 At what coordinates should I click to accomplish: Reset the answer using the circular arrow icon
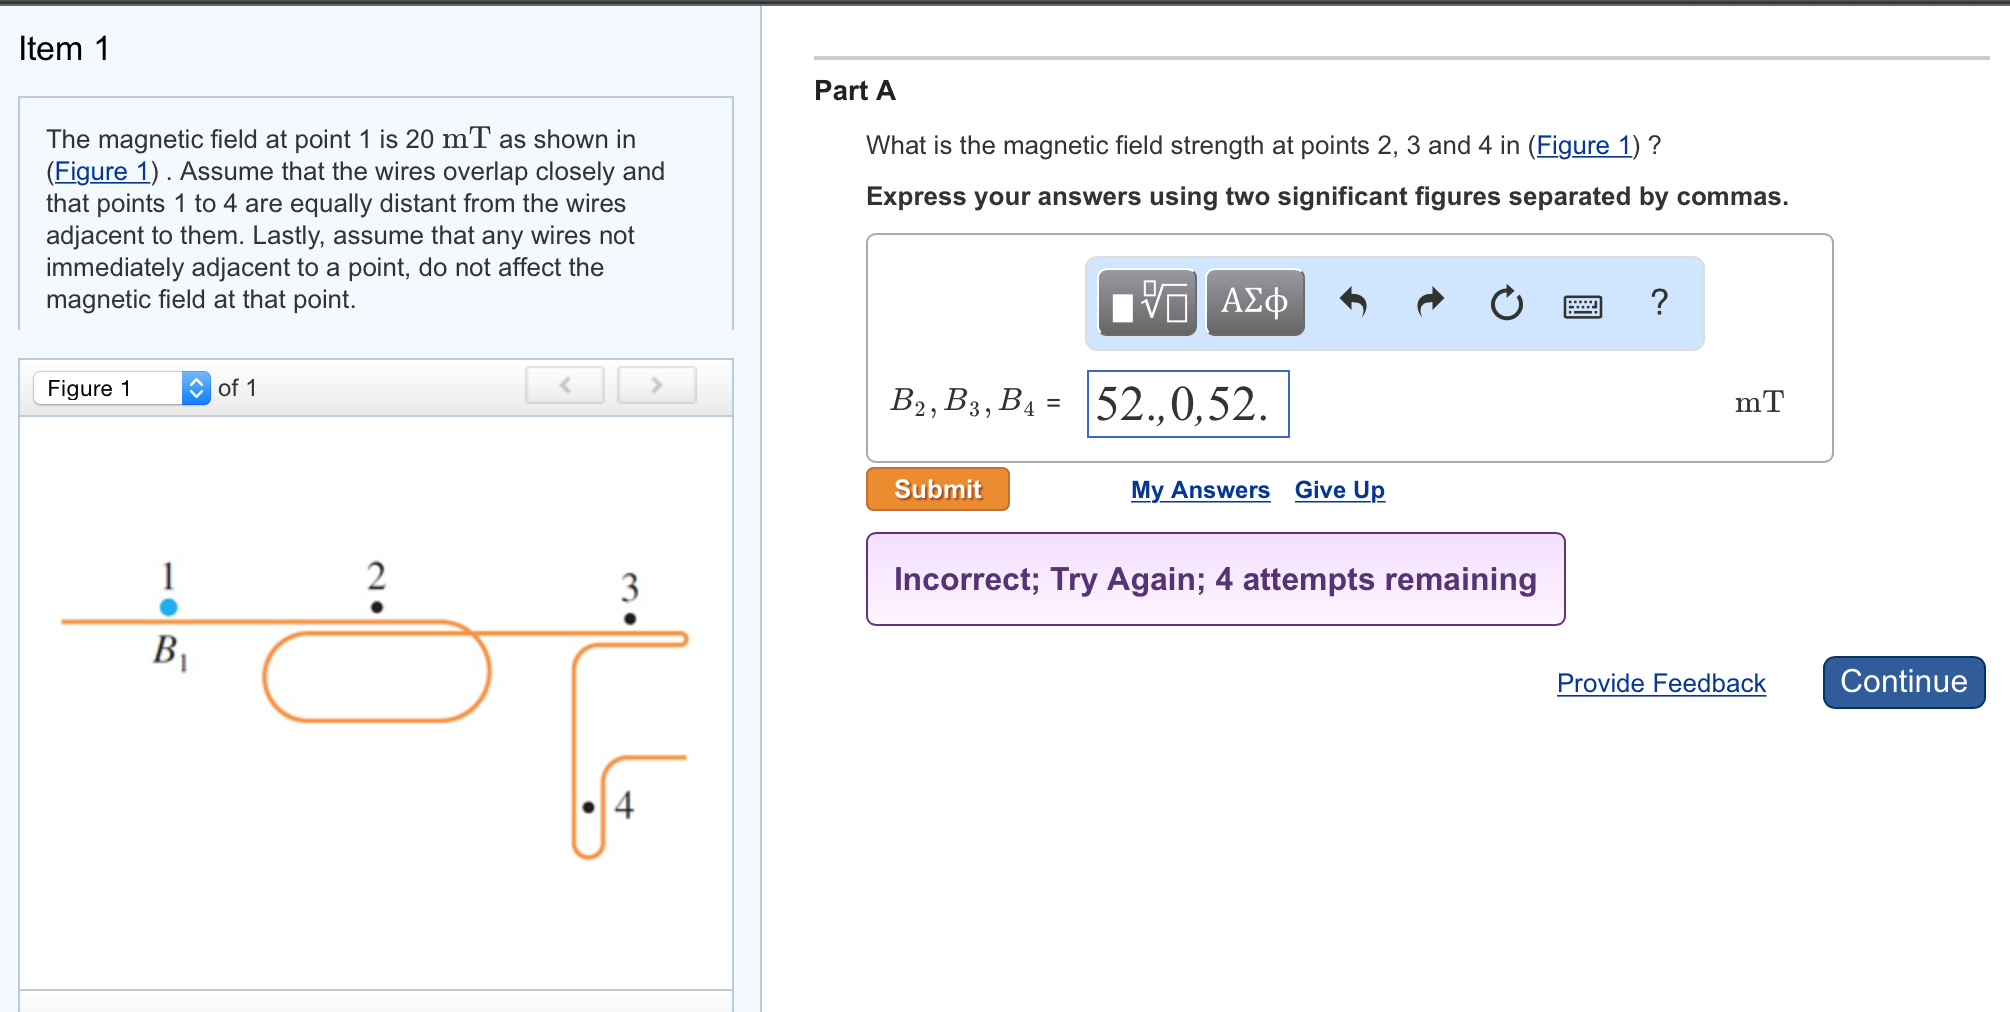coord(1506,303)
